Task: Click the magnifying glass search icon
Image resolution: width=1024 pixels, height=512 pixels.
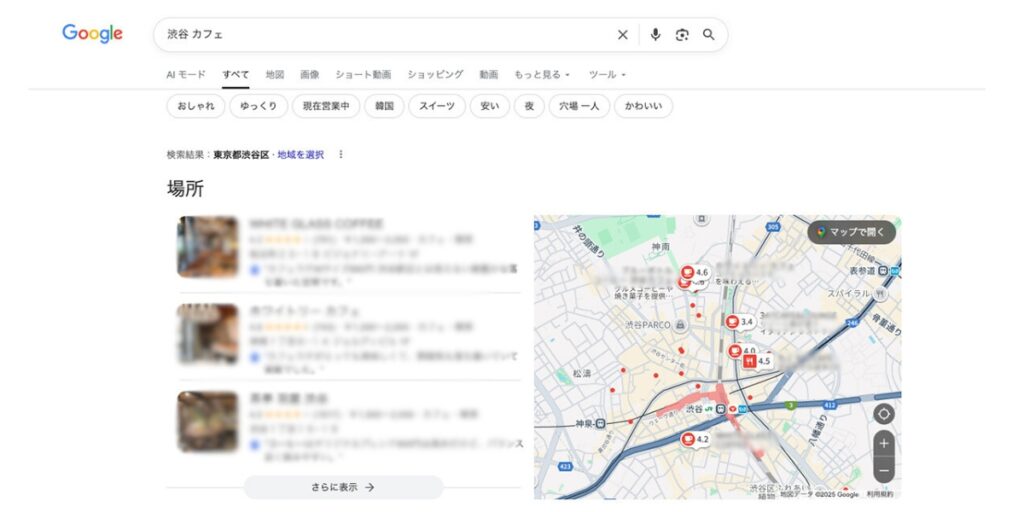Action: coord(709,35)
